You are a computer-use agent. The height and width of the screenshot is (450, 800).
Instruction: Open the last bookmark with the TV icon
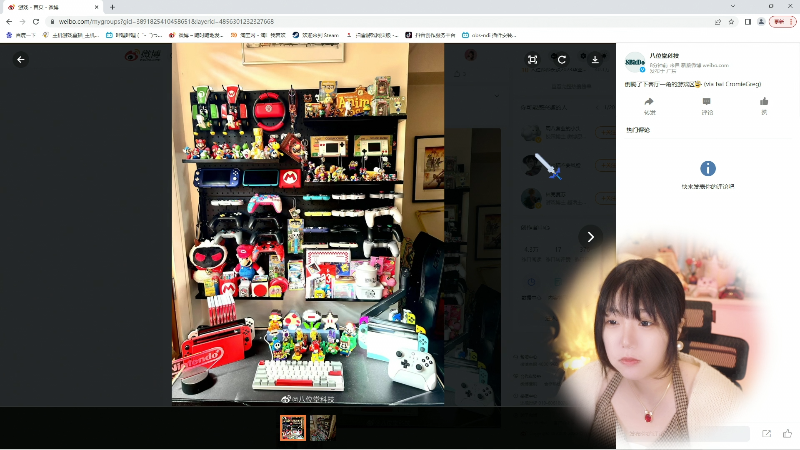click(489, 35)
